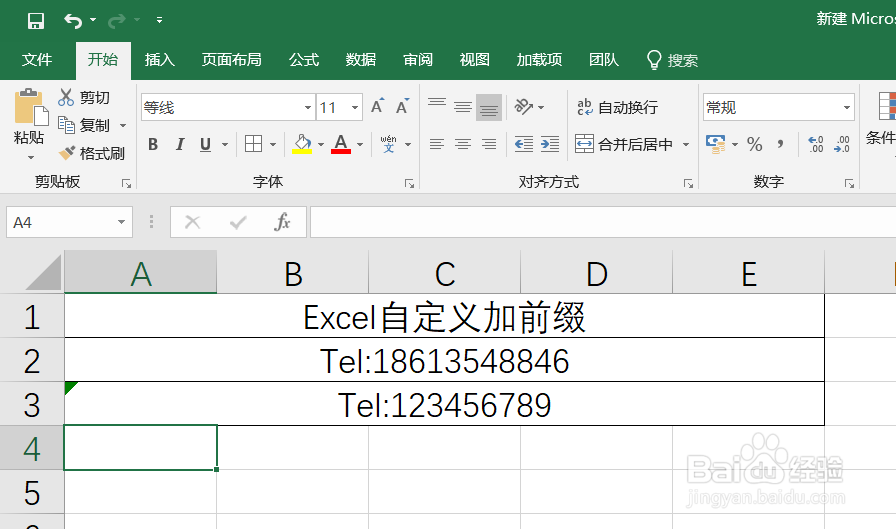The width and height of the screenshot is (896, 529).
Task: Click the Increase Decimal icon
Action: click(815, 144)
